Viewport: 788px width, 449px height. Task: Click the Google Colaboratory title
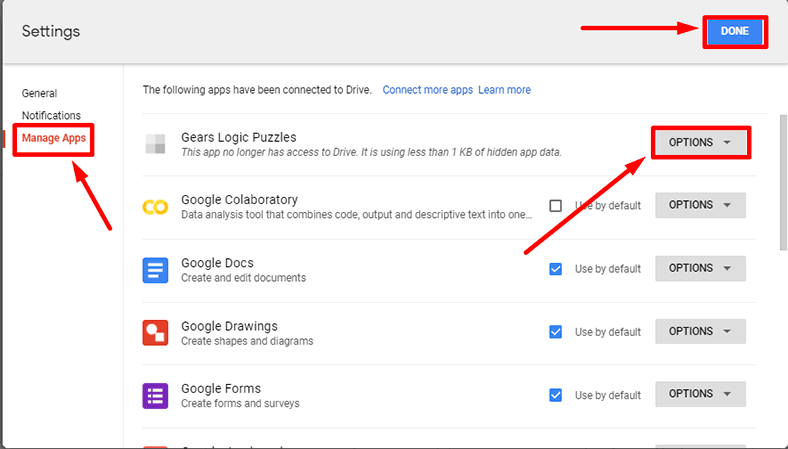pos(240,200)
